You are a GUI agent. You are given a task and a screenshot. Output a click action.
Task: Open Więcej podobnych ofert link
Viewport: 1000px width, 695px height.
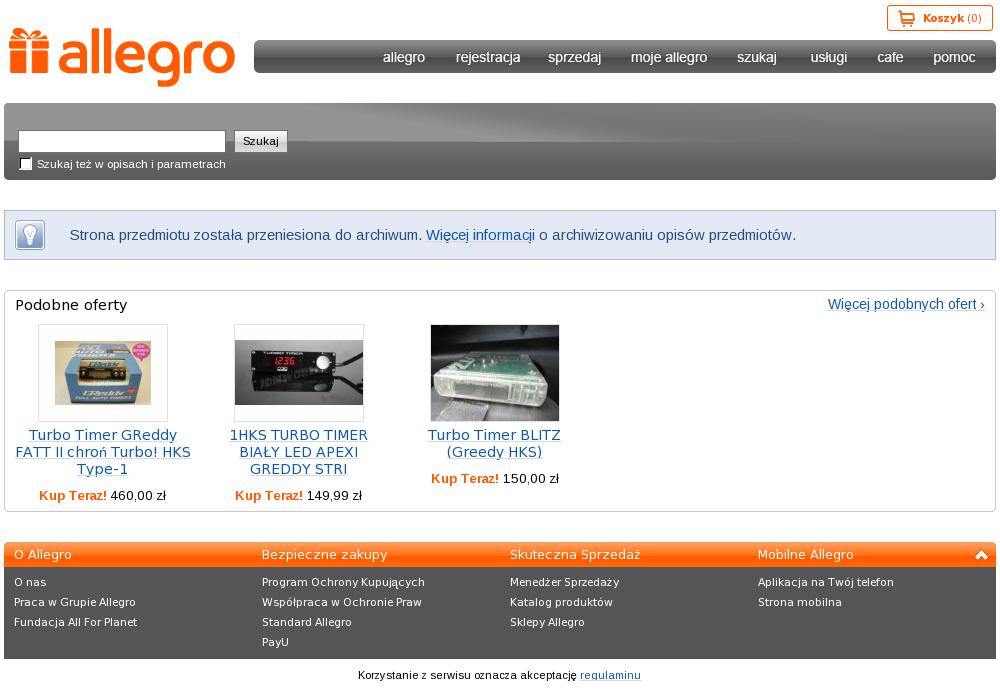coord(906,304)
